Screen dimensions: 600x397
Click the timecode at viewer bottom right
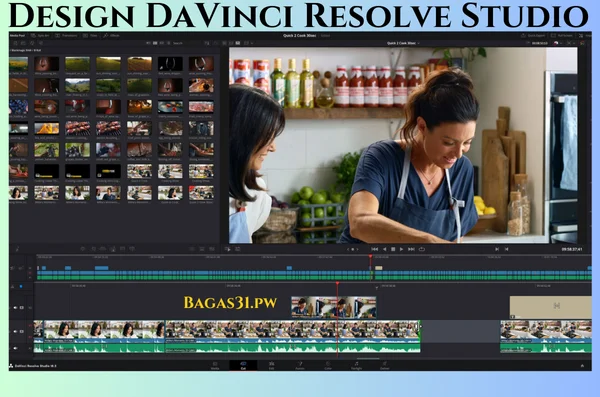572,249
